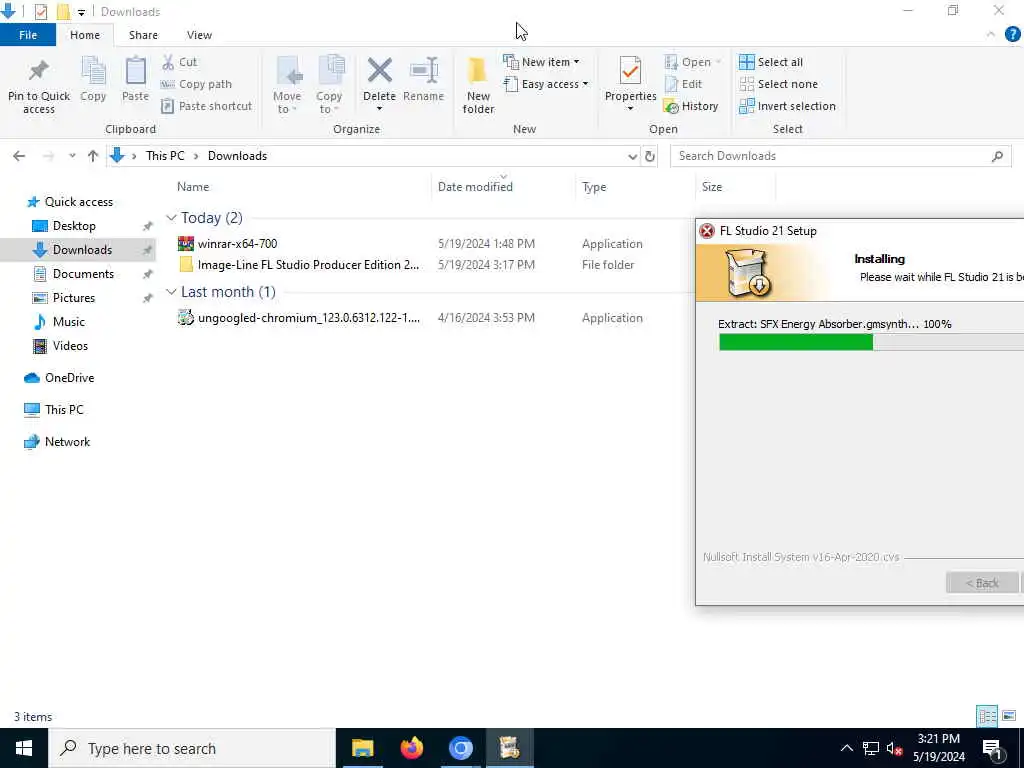The height and width of the screenshot is (768, 1024).
Task: Switch to the View ribbon tab
Action: click(199, 35)
